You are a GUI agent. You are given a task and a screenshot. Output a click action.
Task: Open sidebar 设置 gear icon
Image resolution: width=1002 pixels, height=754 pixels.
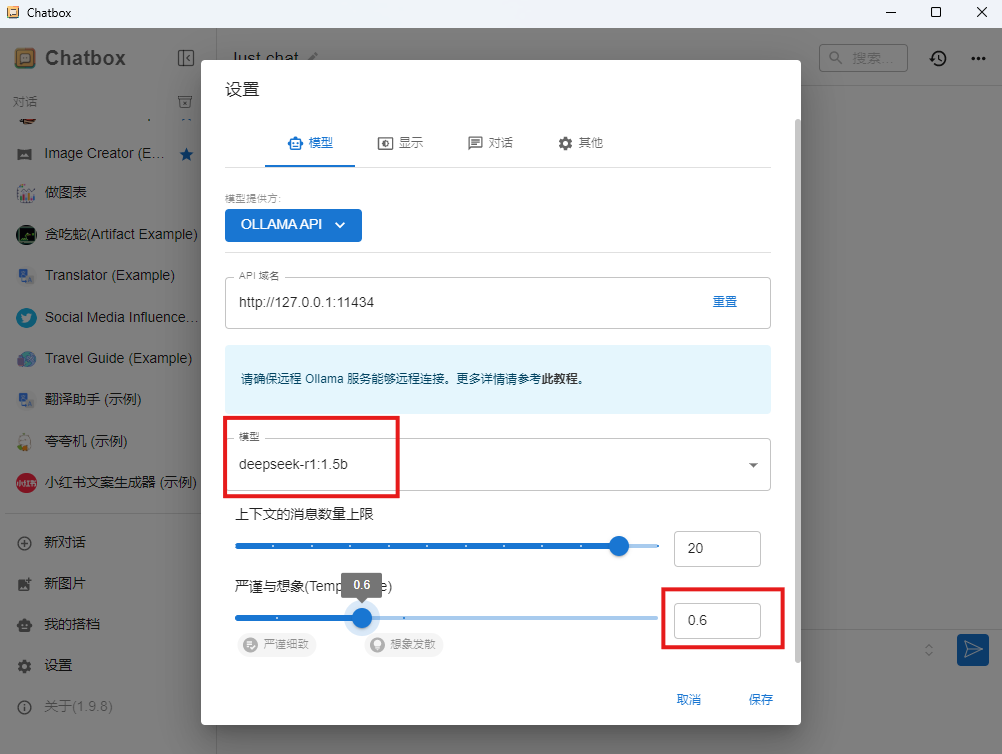coord(24,666)
